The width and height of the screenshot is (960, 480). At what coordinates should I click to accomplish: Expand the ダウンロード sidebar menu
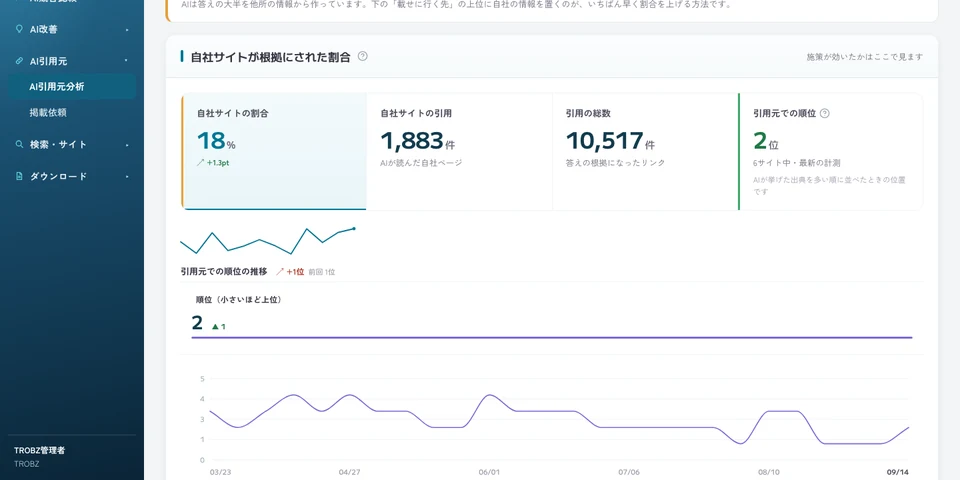point(127,177)
